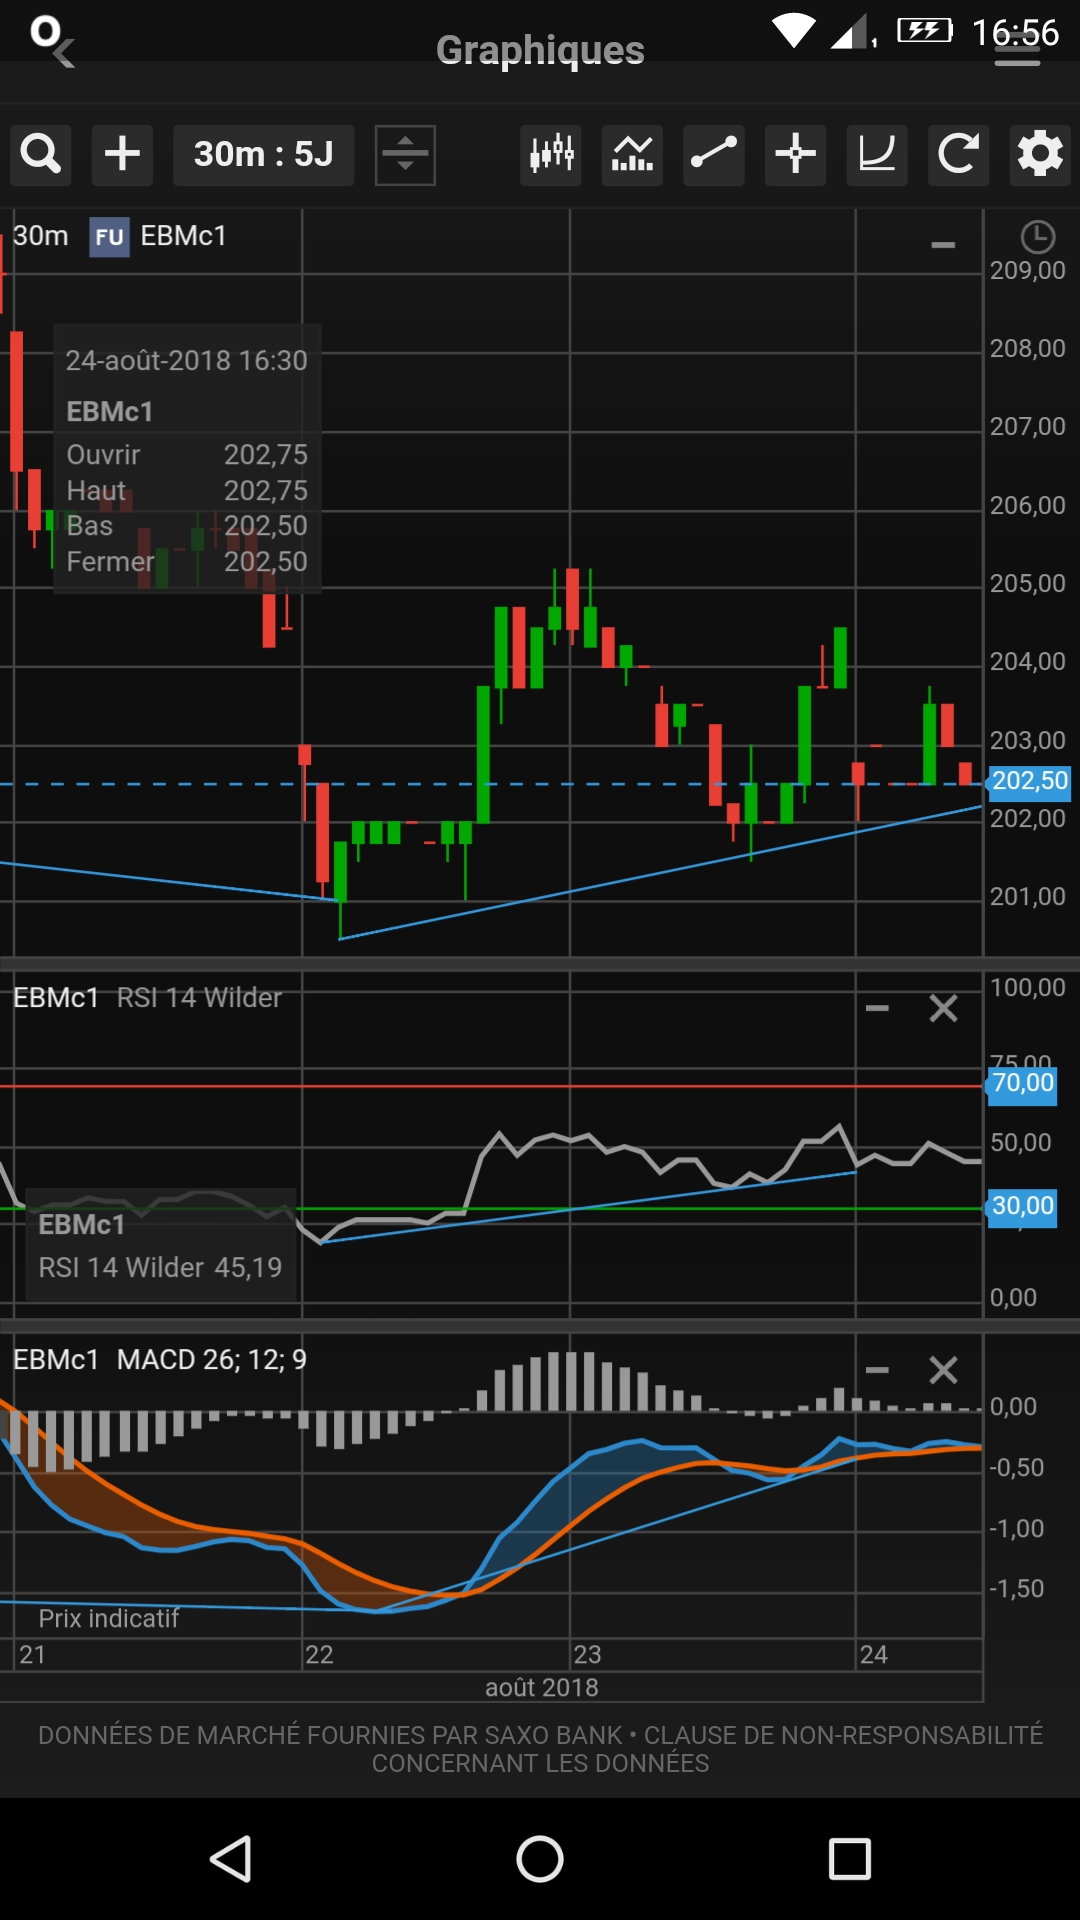Open the 30m : 5J timeframe selector
The height and width of the screenshot is (1920, 1080).
263,155
